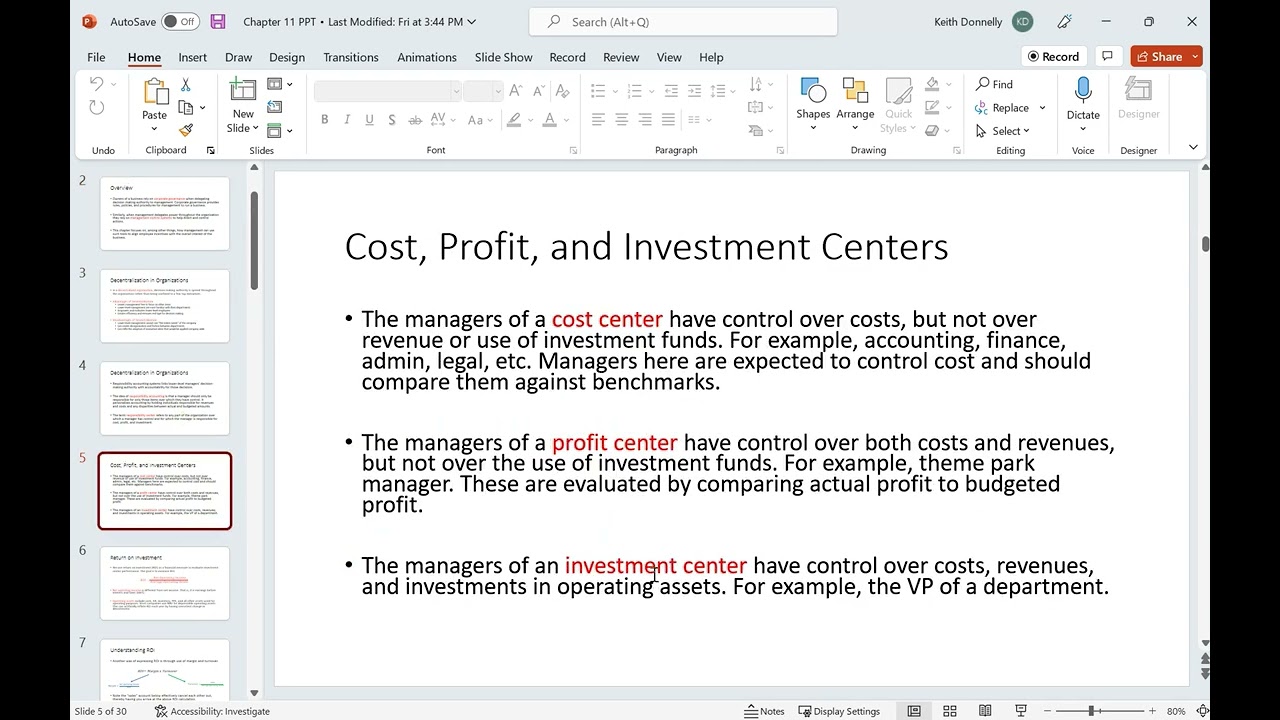Cut selection with scissors icon
Viewport: 1280px width, 720px height.
pyautogui.click(x=185, y=85)
